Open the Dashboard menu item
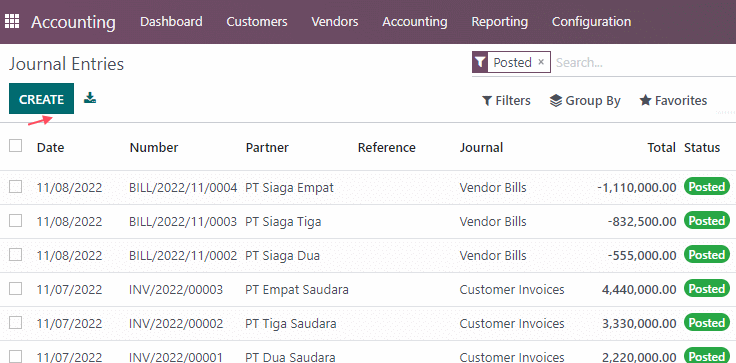 171,22
